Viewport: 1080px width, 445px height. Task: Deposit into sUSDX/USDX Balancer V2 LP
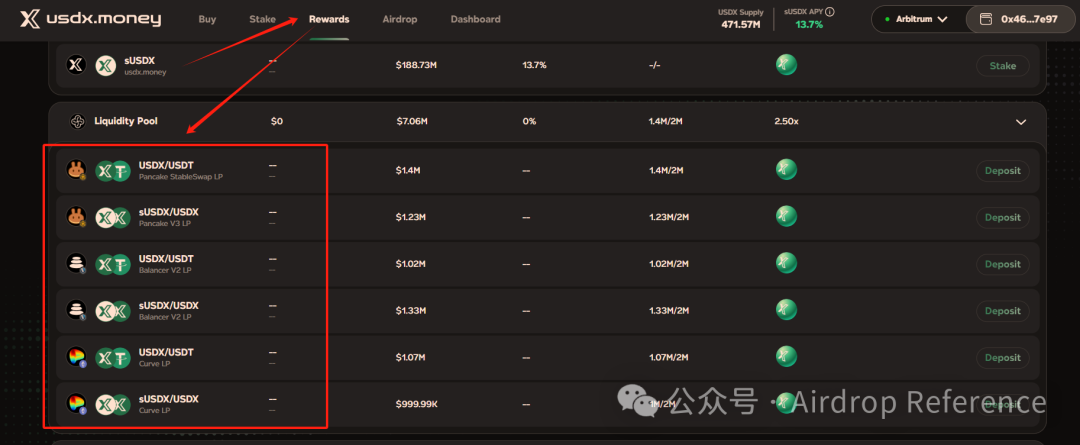click(1002, 311)
